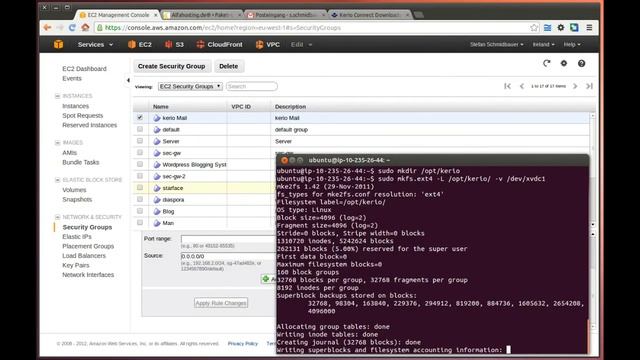The image size is (640, 360).
Task: Open the help question mark icon
Action: pyautogui.click(x=582, y=63)
